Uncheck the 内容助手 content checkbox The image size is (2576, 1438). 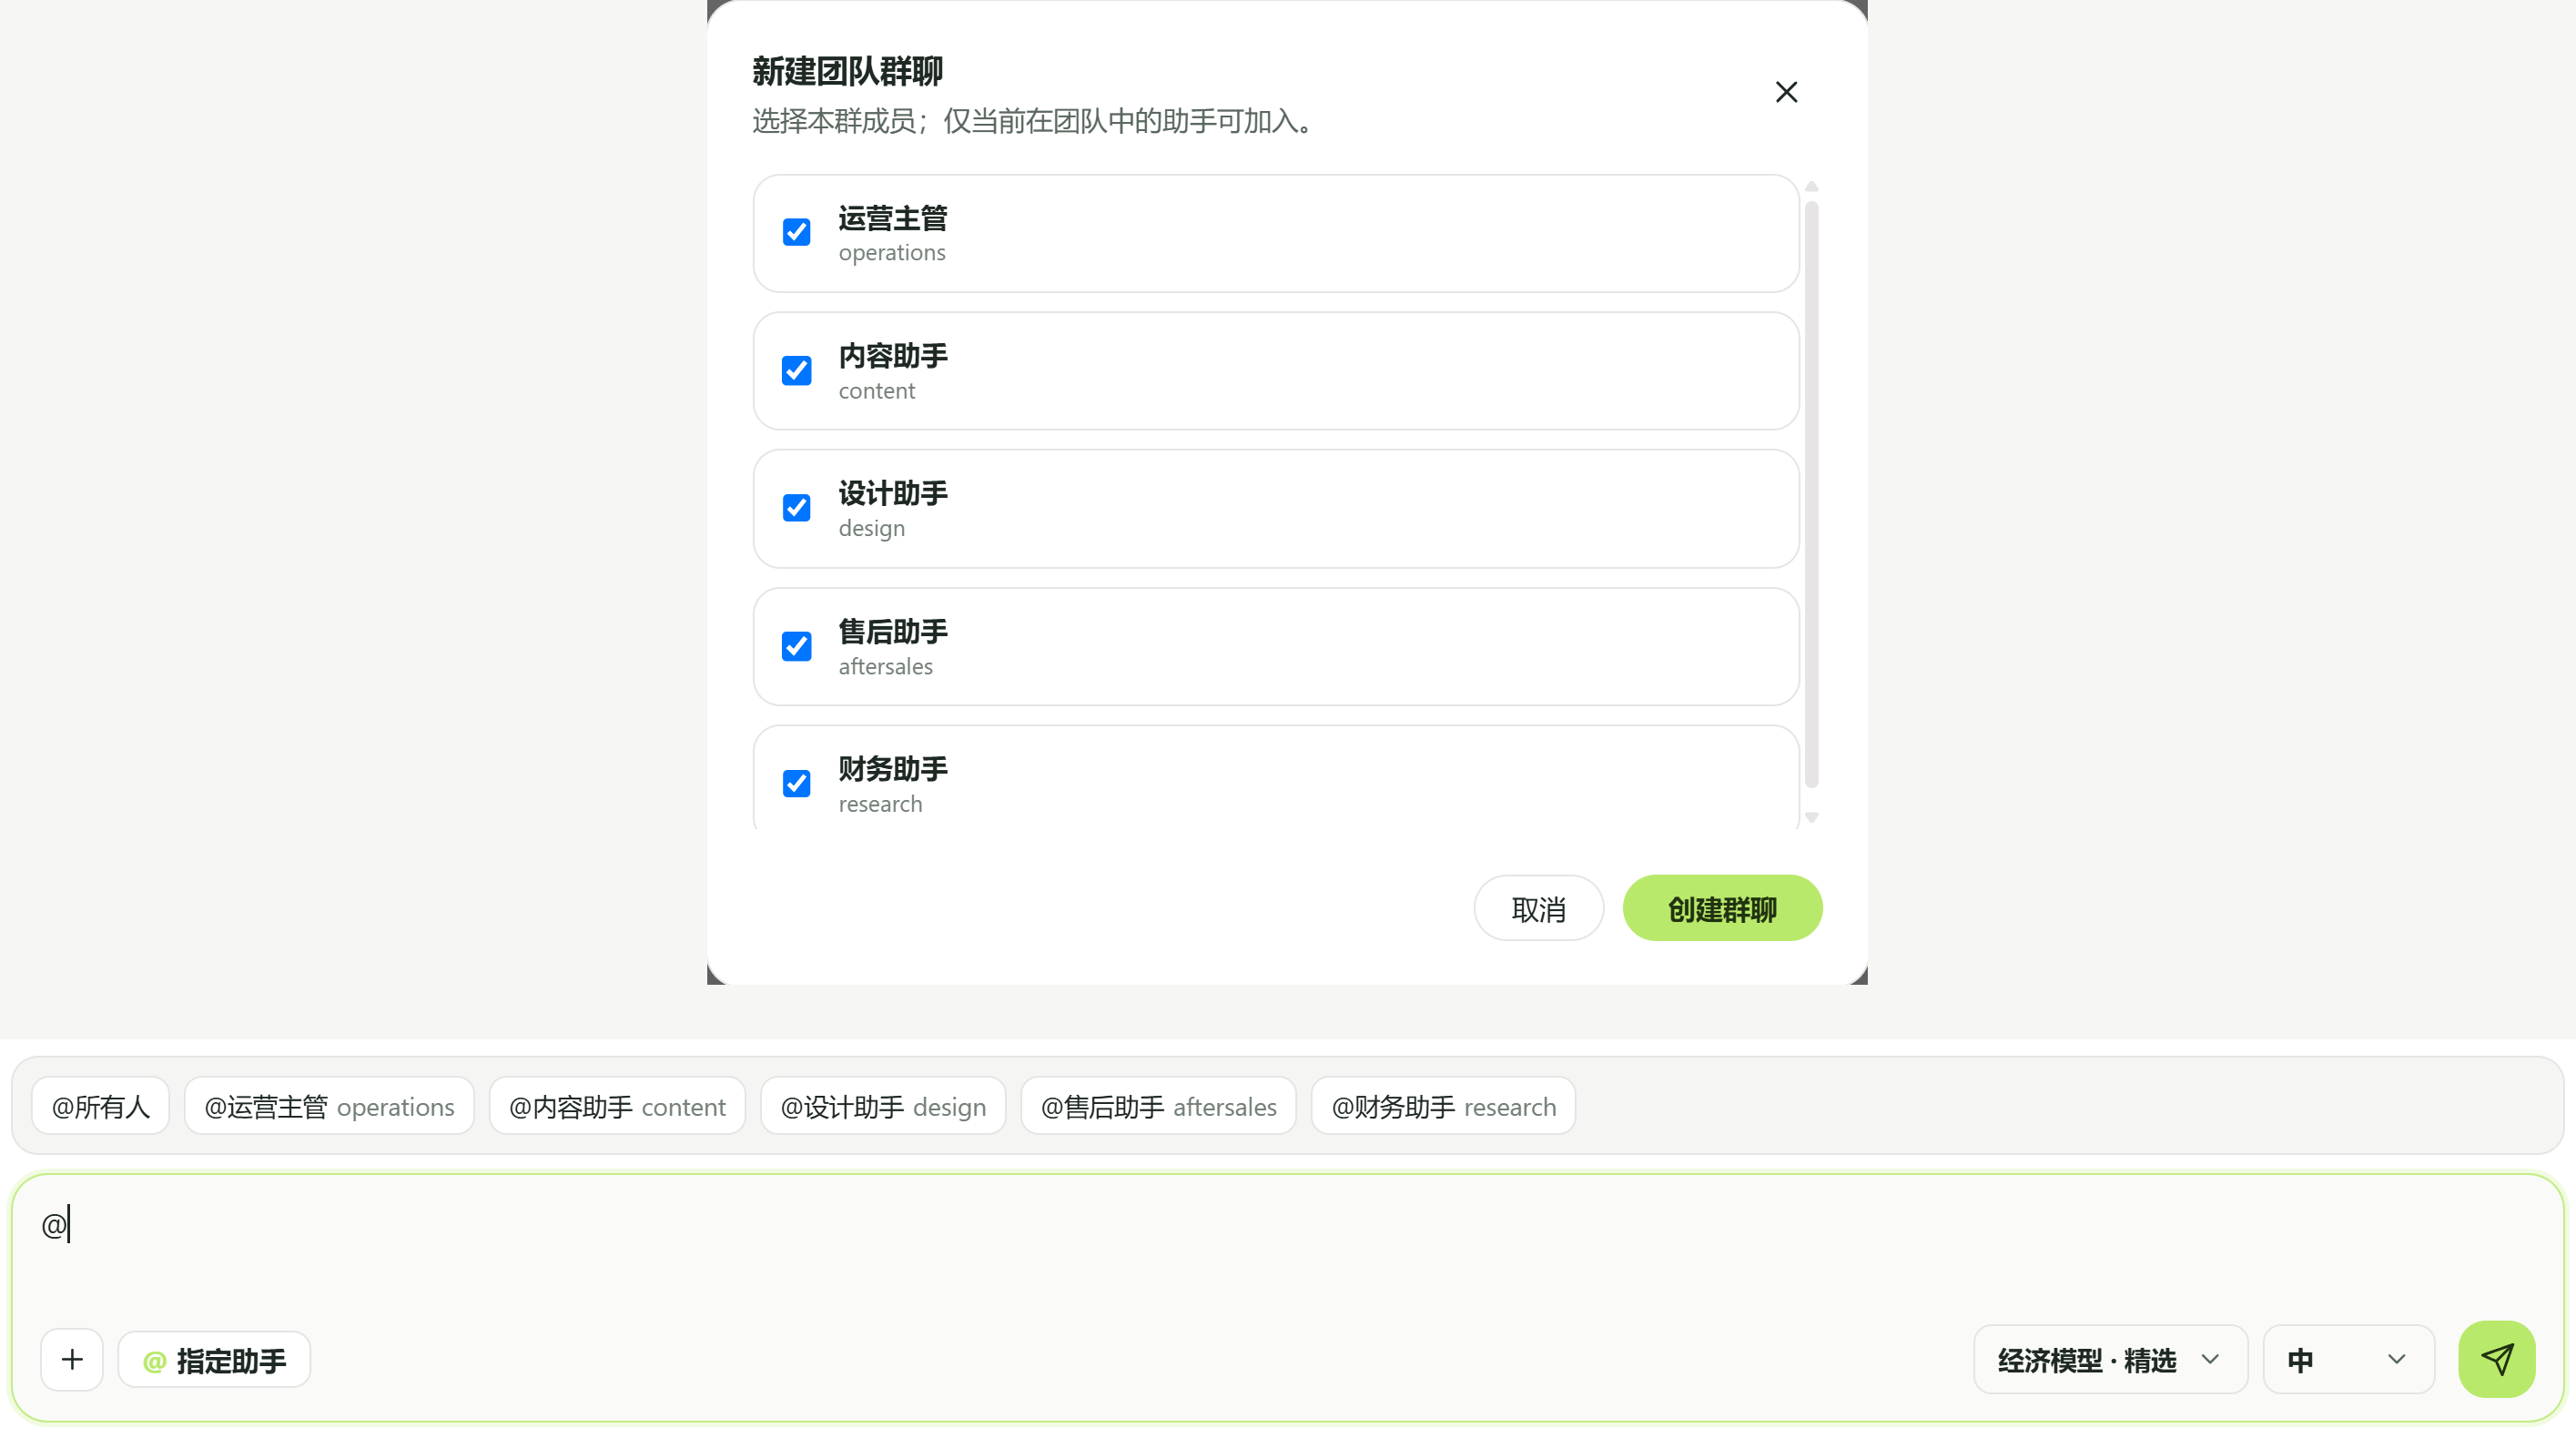point(796,370)
